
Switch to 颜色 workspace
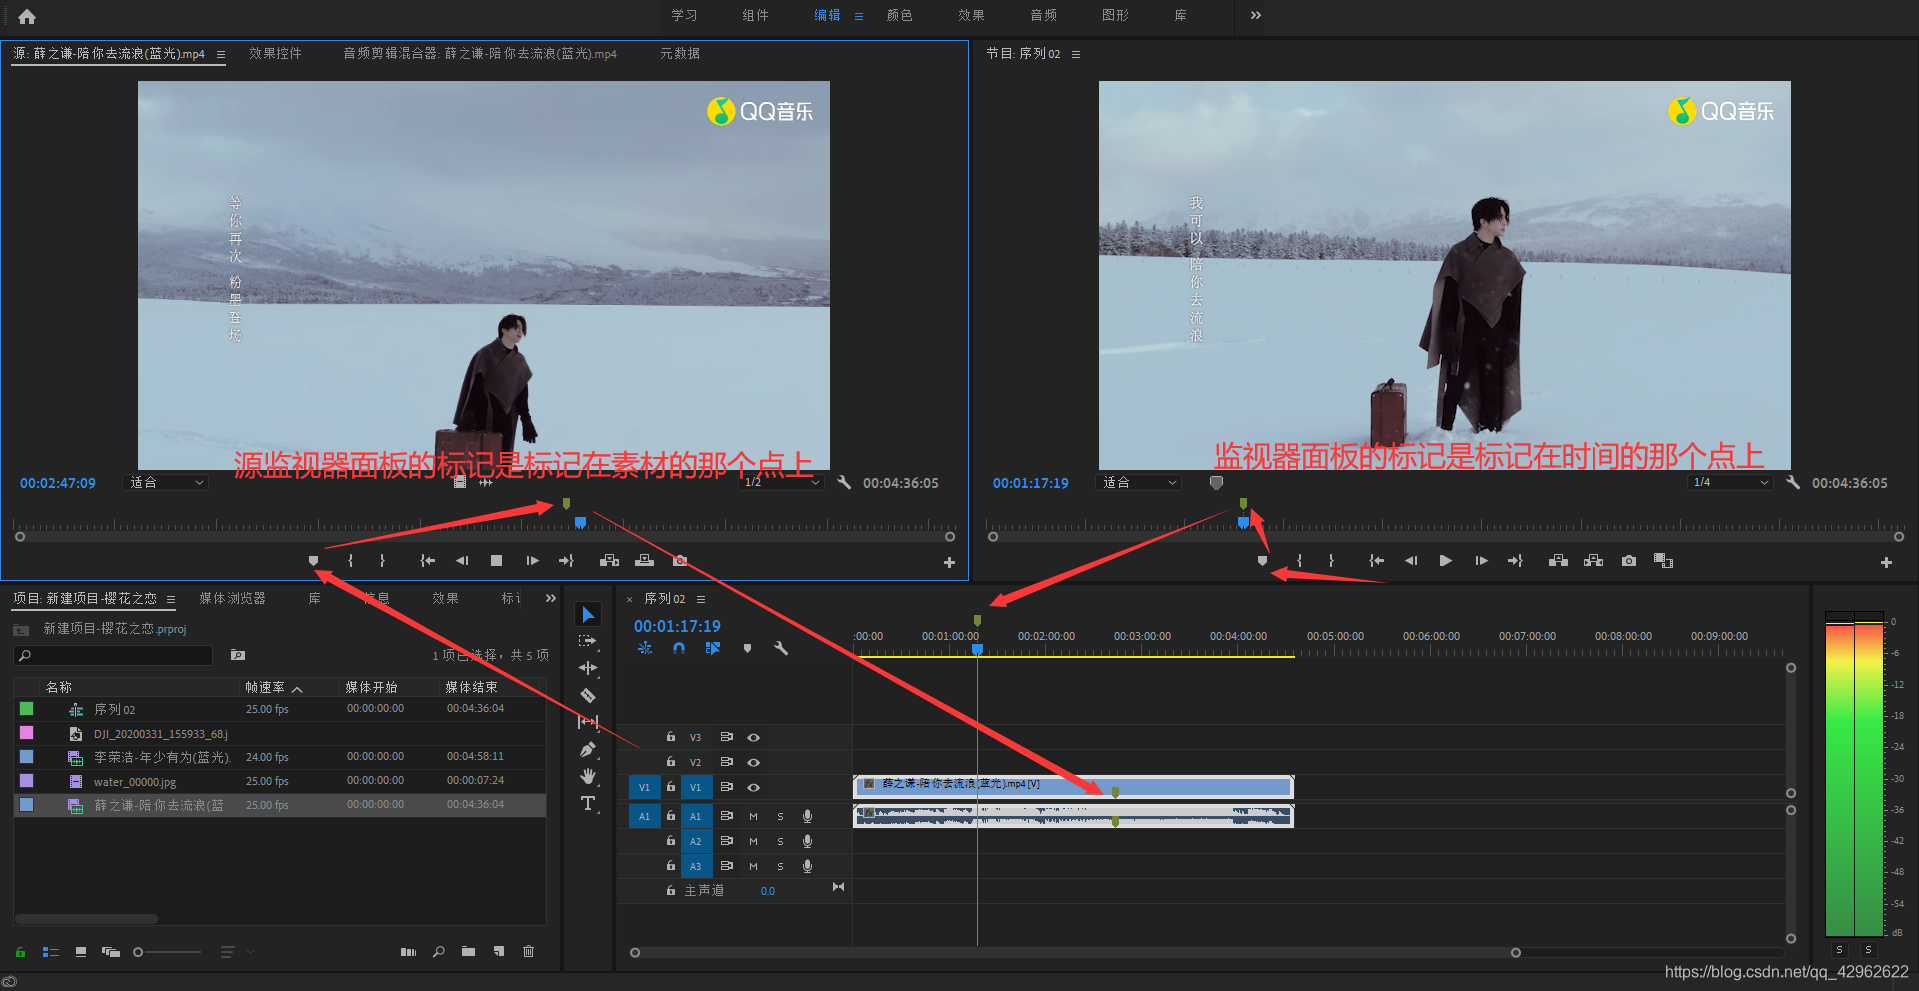(900, 15)
